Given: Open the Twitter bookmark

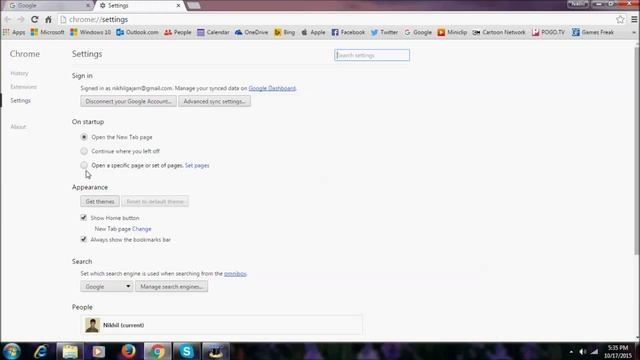Looking at the screenshot, I should tap(384, 32).
